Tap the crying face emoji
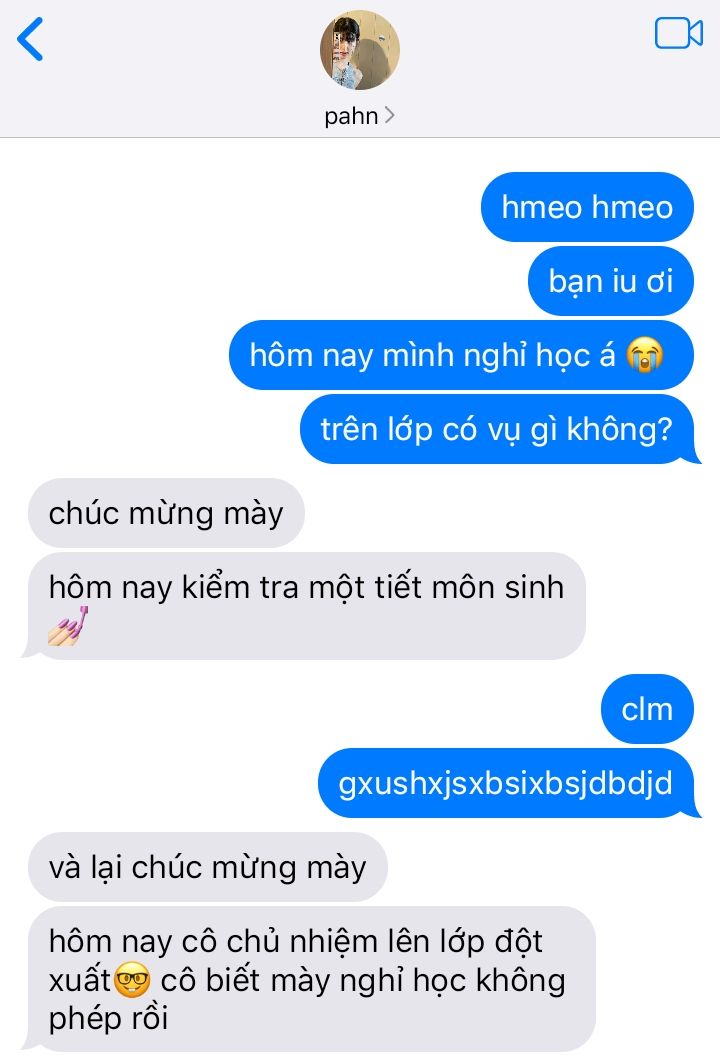Viewport: 720px width, 1058px height. click(x=644, y=354)
